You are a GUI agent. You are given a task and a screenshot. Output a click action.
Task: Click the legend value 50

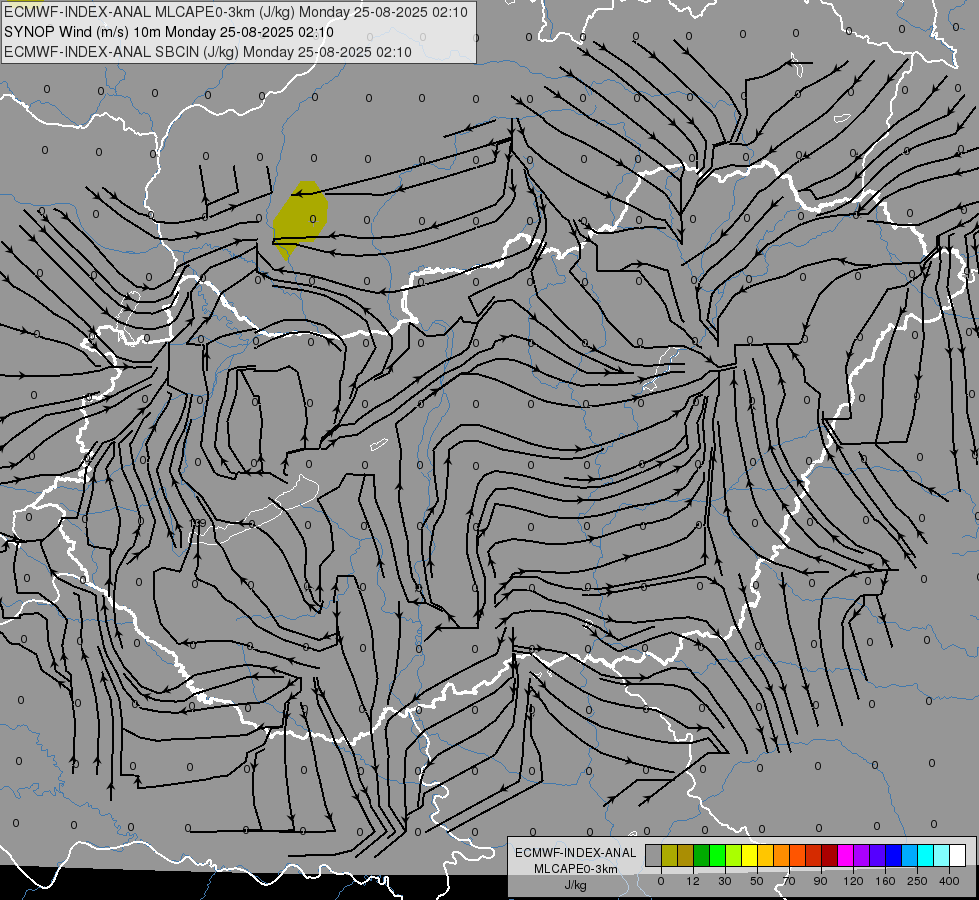757,881
